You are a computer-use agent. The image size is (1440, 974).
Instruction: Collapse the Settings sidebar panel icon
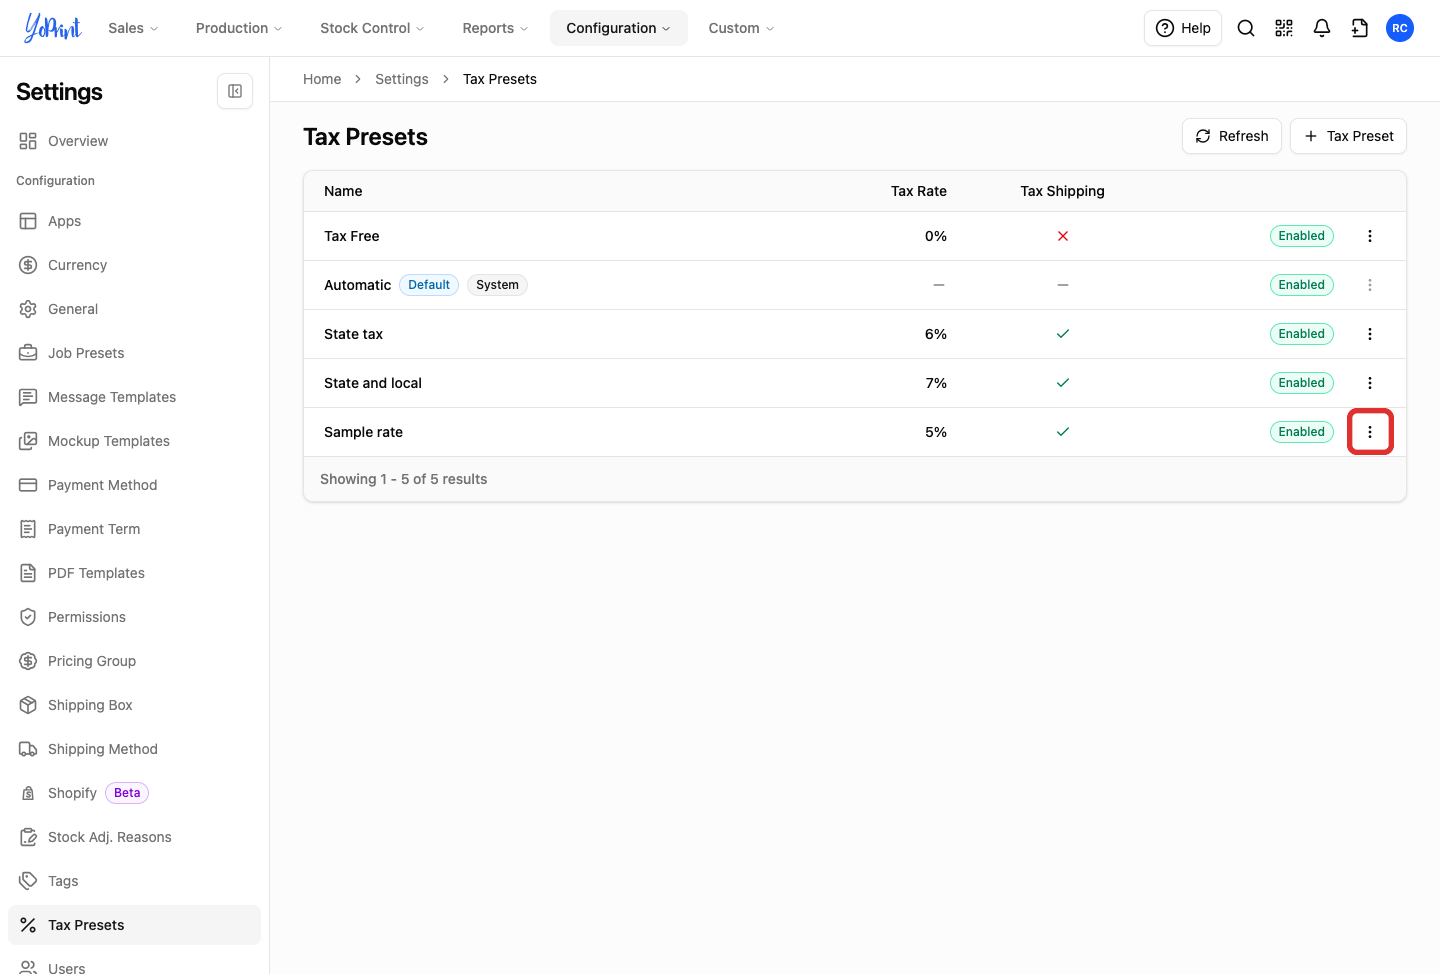[235, 91]
